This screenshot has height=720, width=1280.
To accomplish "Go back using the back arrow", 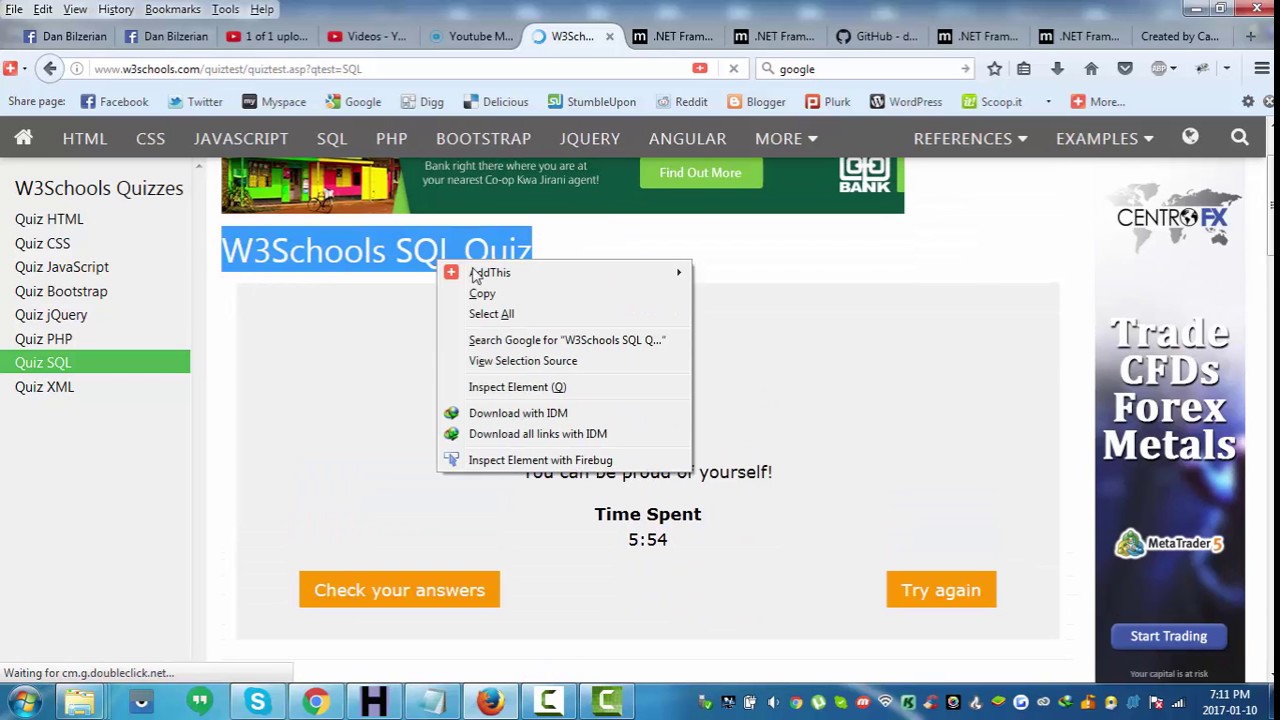I will [x=50, y=69].
